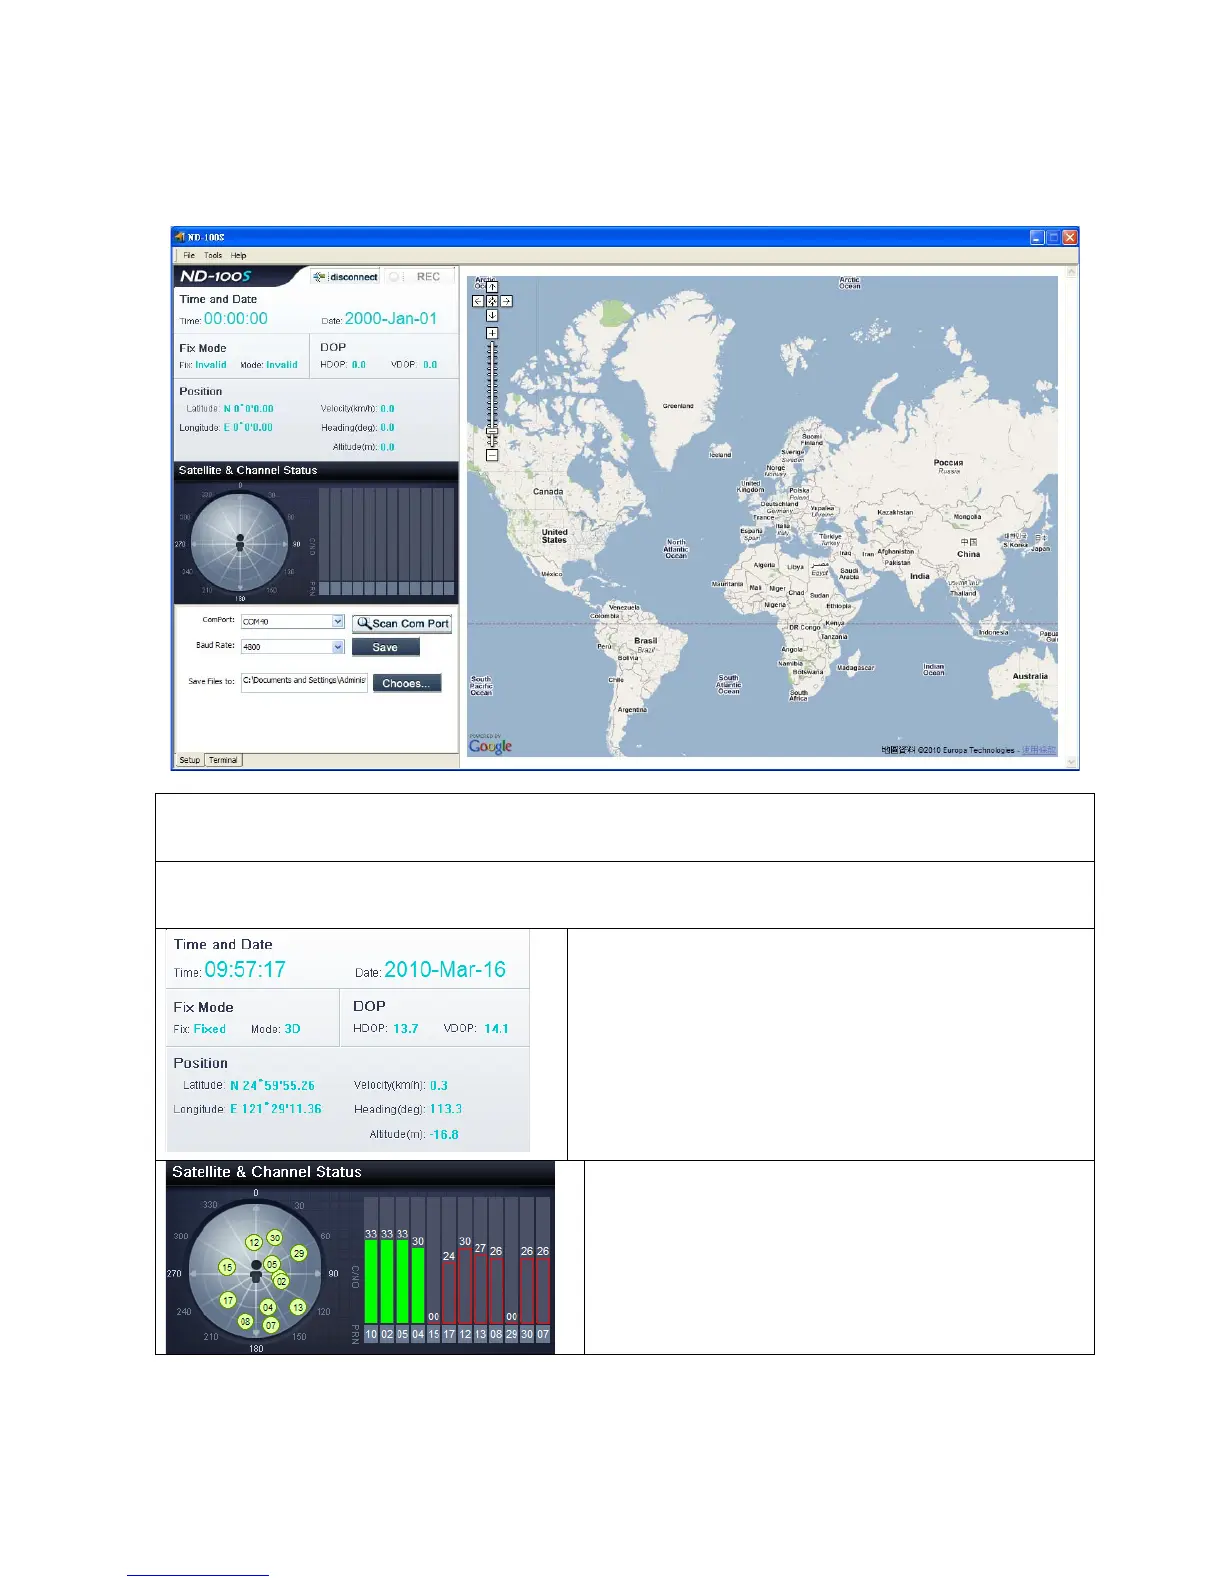This screenshot has height=1584, width=1224.
Task: Expand the ComPort dropdown
Action: click(x=338, y=621)
